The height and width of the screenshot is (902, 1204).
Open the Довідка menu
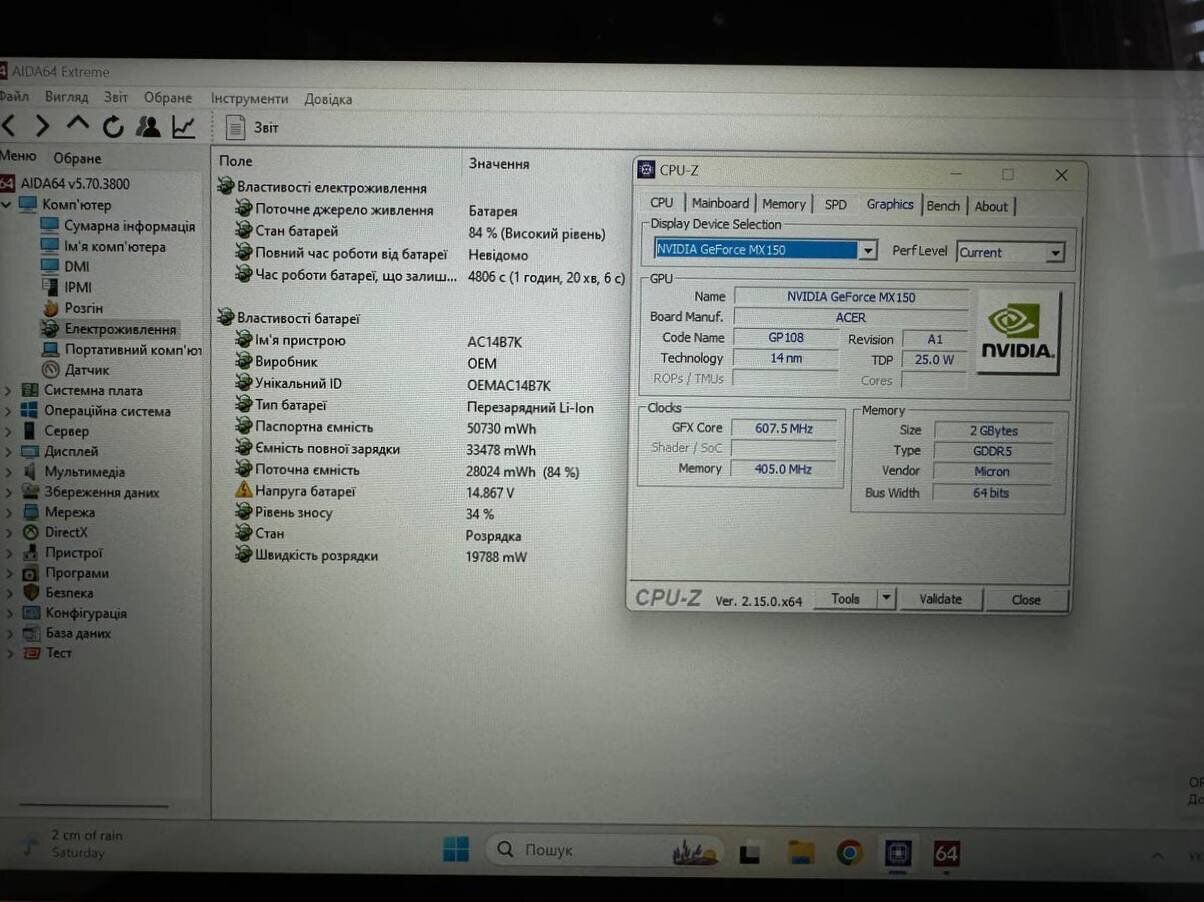click(x=328, y=99)
